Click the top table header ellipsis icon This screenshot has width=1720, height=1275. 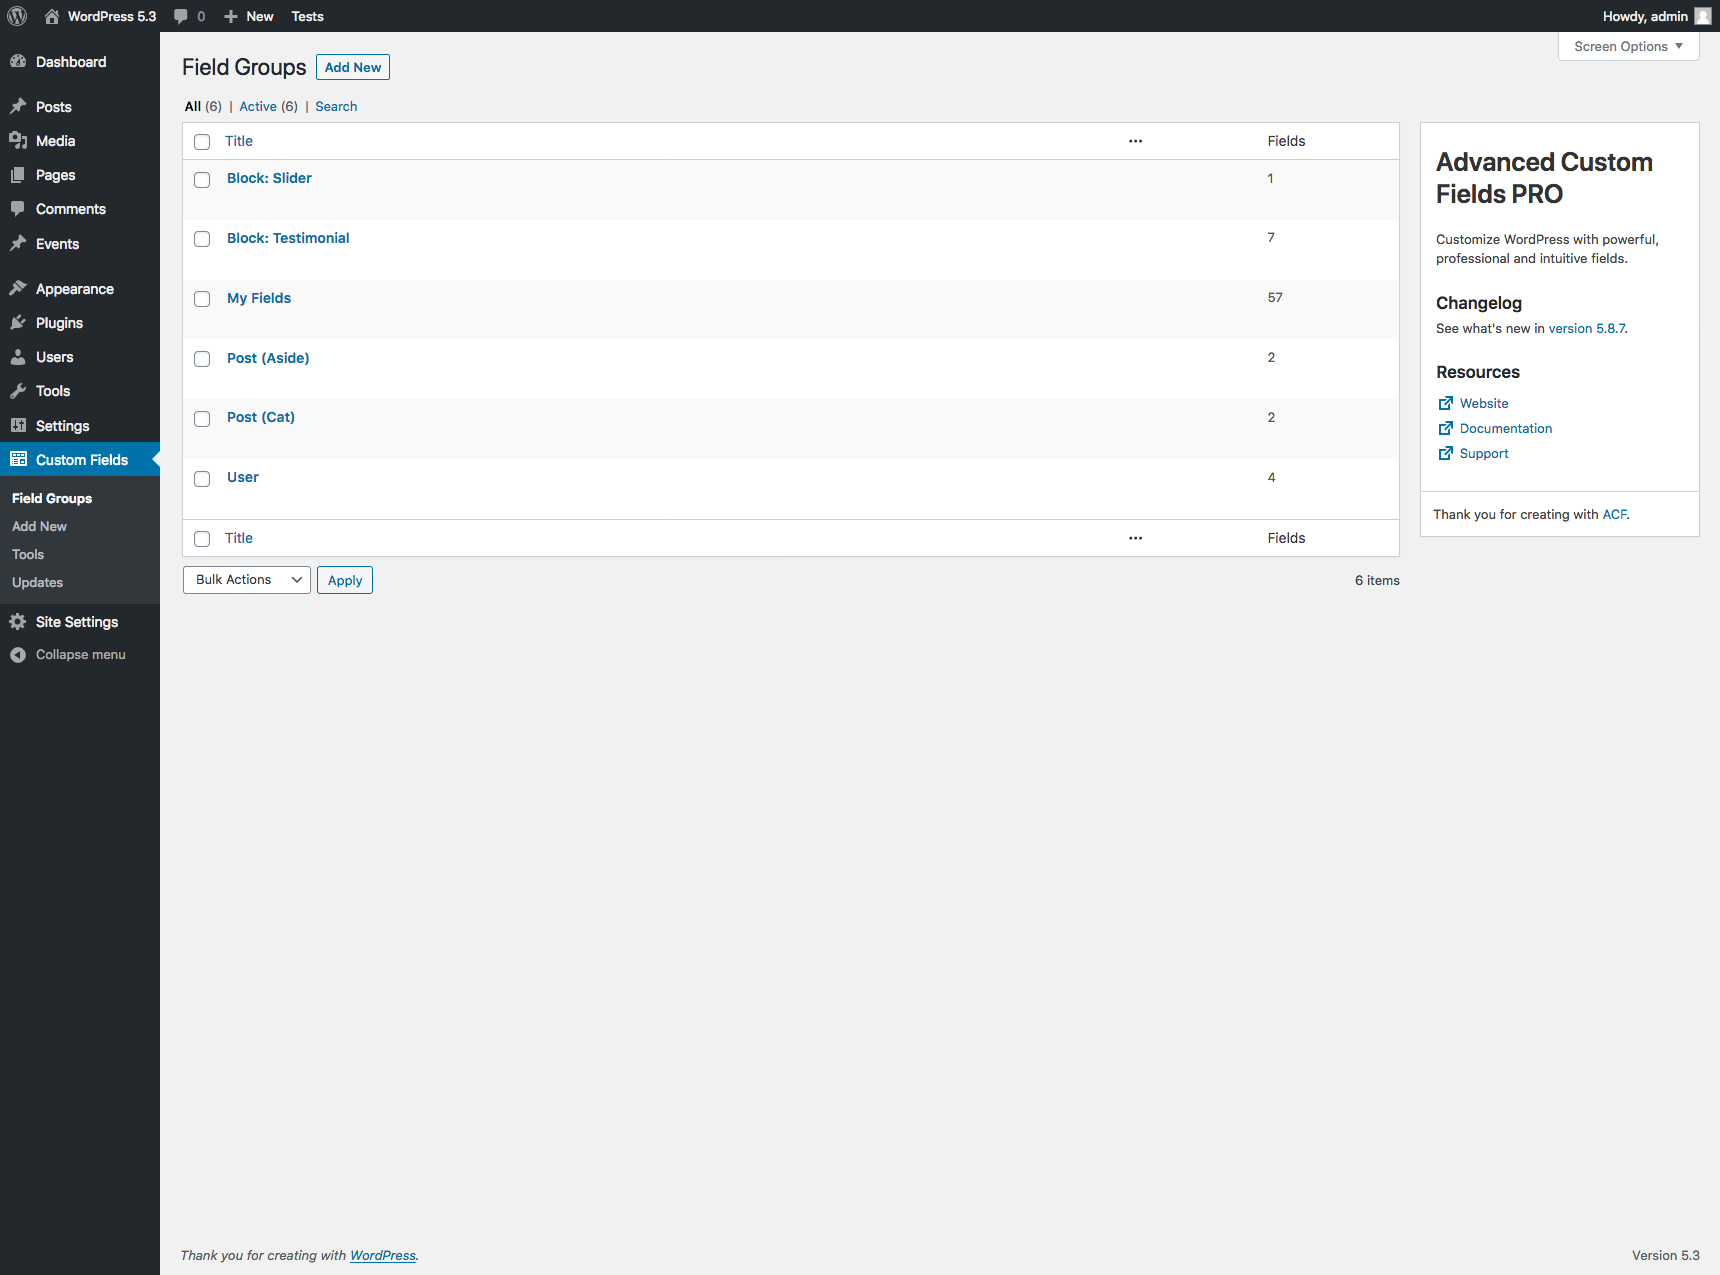[1135, 141]
